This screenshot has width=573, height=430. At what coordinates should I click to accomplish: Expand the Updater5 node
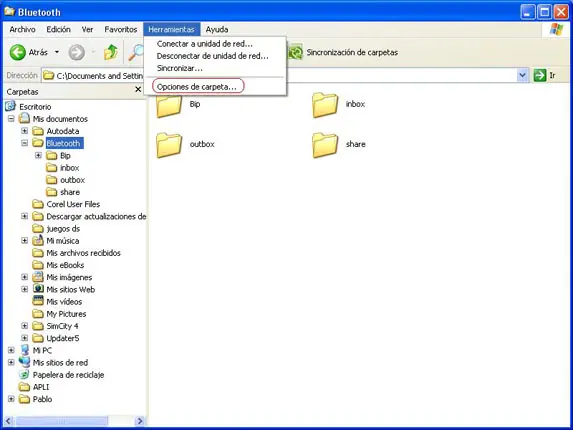coord(24,338)
